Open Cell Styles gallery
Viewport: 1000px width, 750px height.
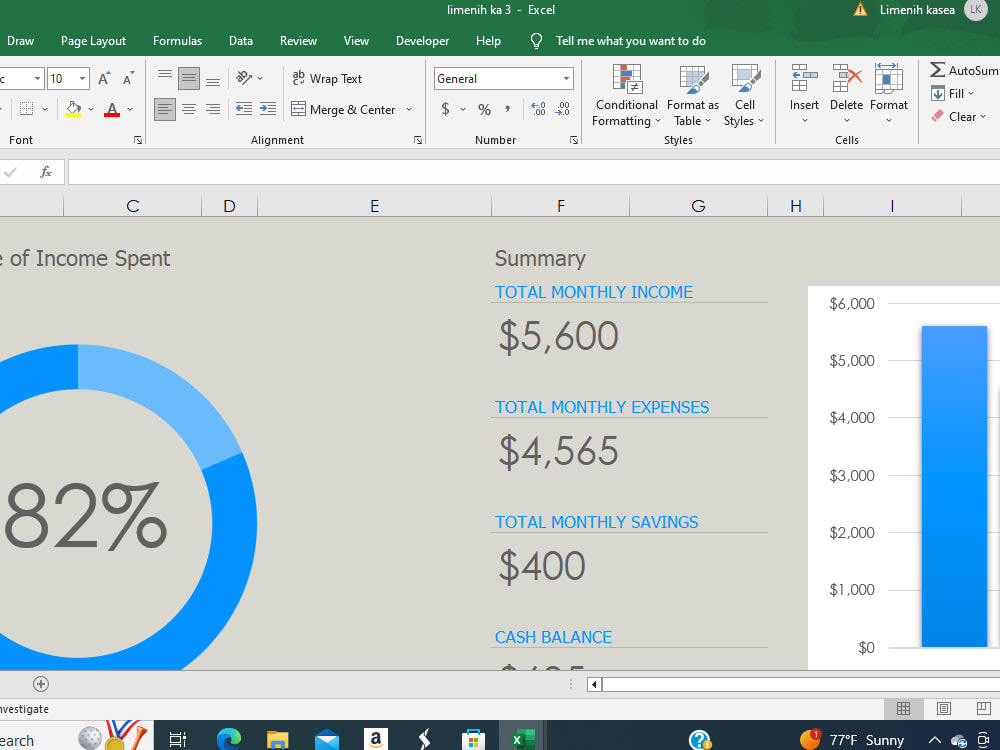coord(744,96)
